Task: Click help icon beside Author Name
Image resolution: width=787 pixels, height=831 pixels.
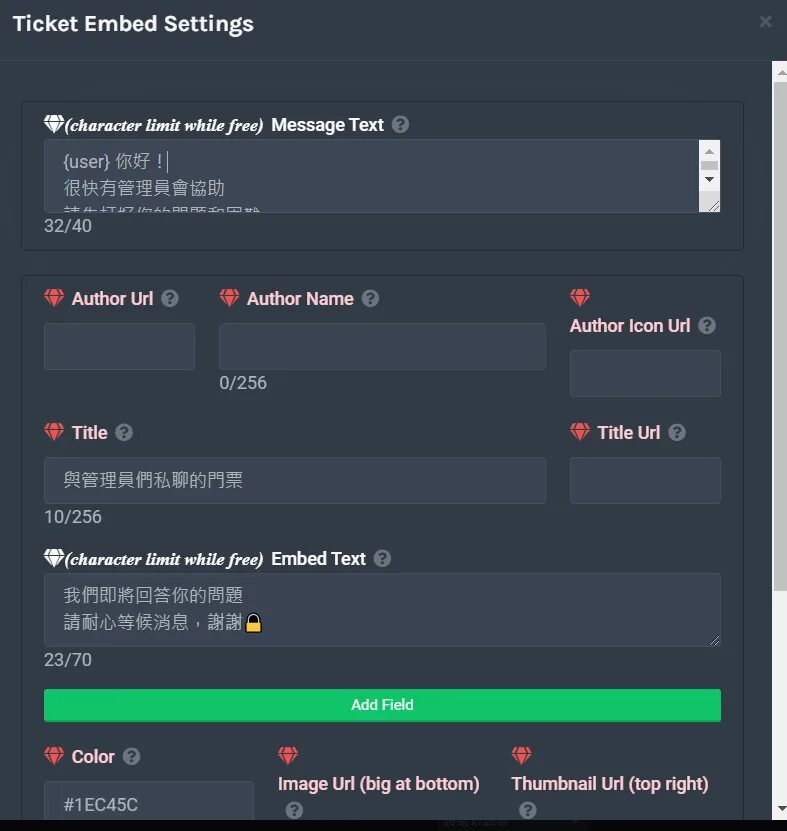Action: tap(370, 298)
